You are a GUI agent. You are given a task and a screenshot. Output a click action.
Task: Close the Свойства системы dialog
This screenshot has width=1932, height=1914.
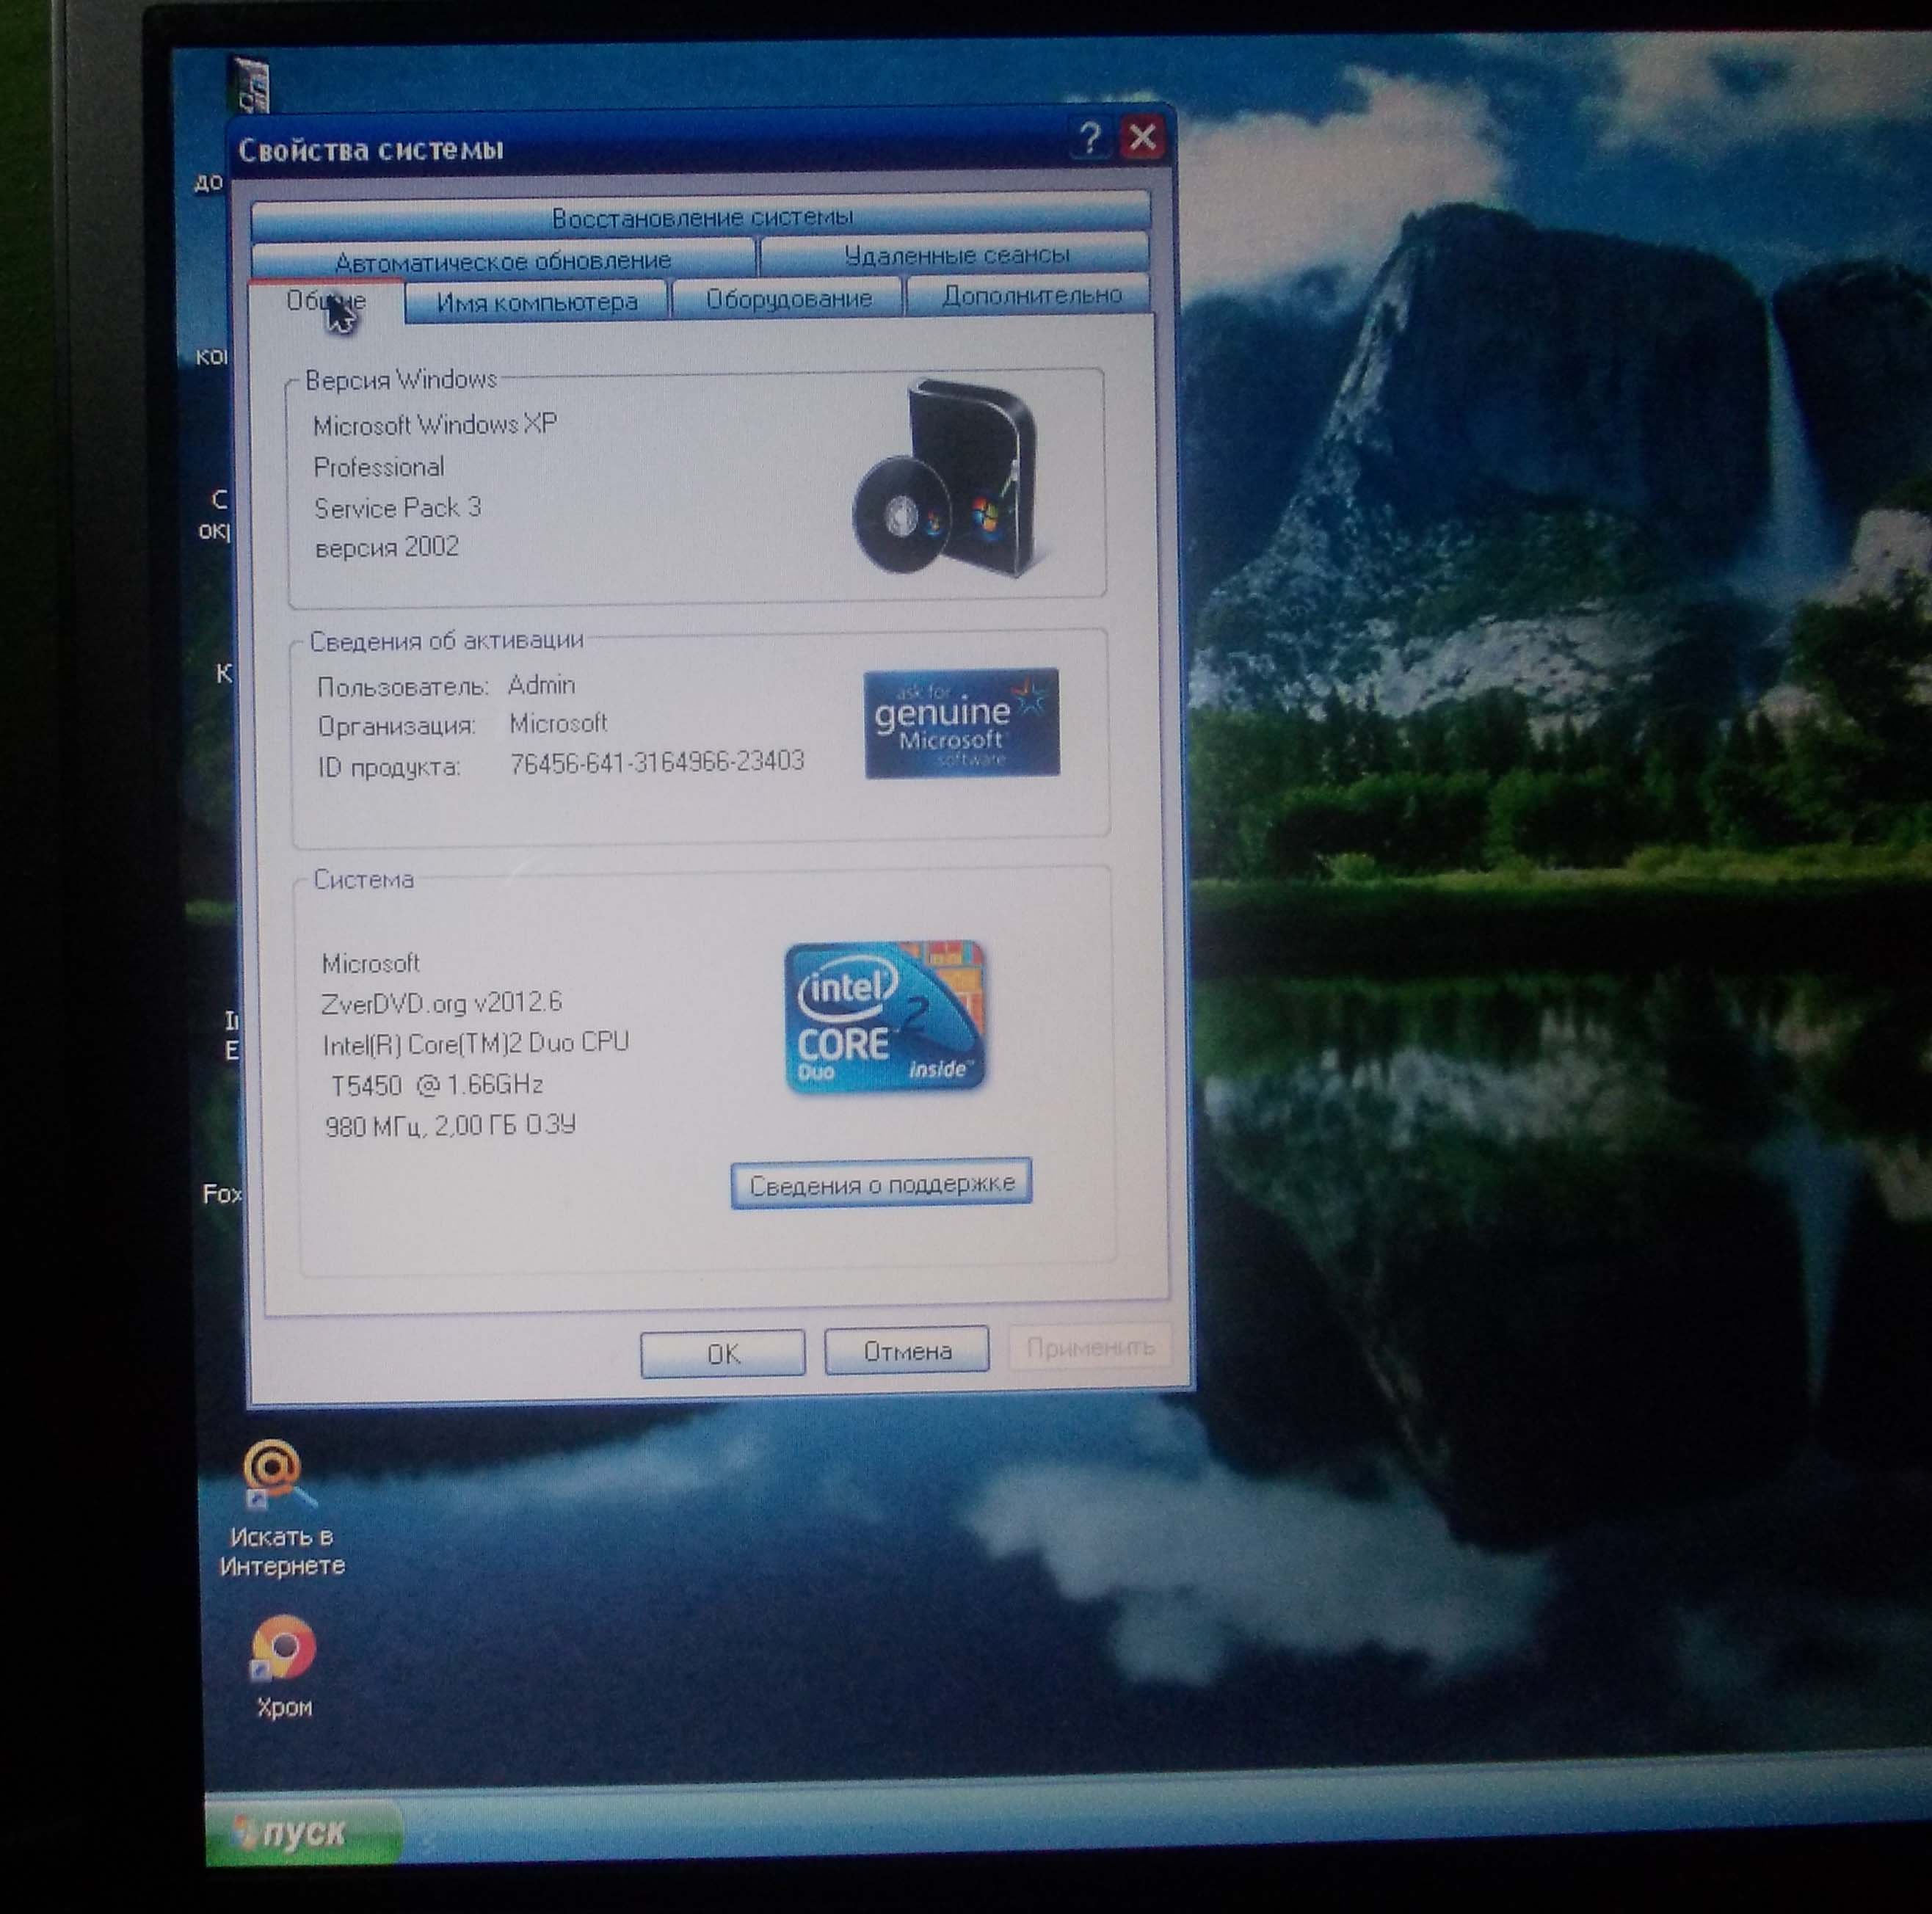click(x=1142, y=137)
